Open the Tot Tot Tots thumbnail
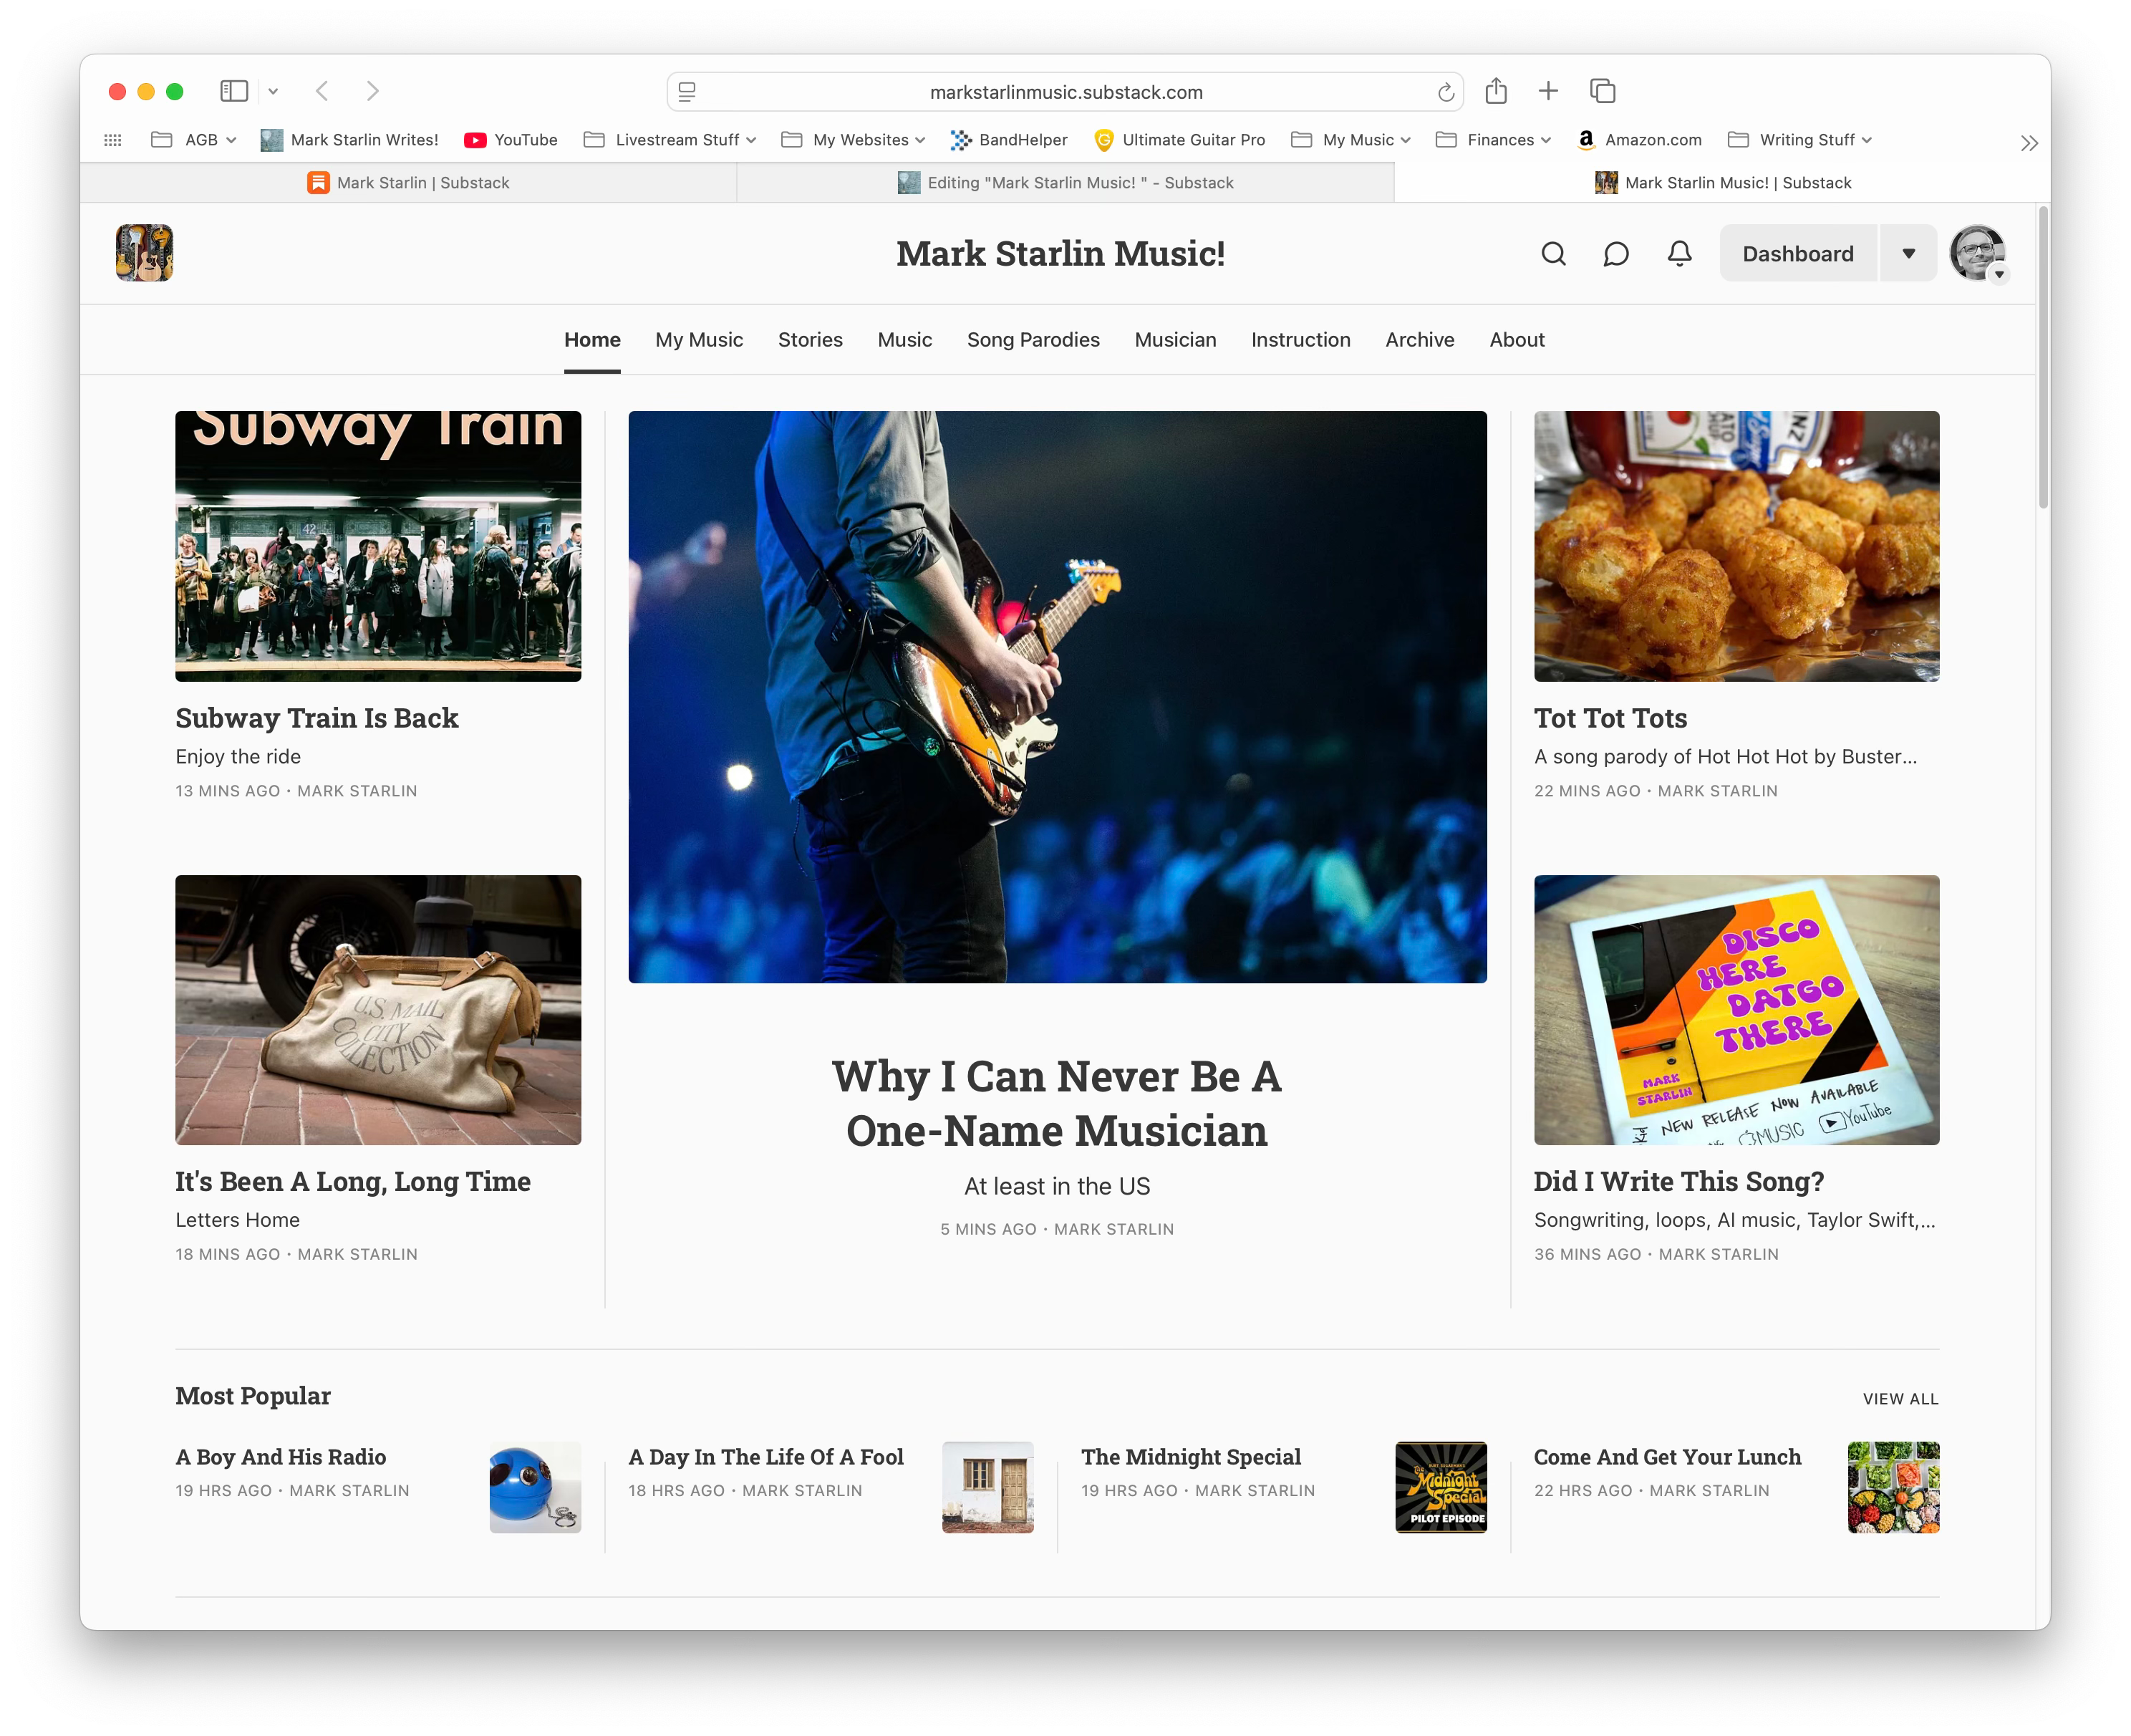Image resolution: width=2131 pixels, height=1736 pixels. coord(1736,546)
